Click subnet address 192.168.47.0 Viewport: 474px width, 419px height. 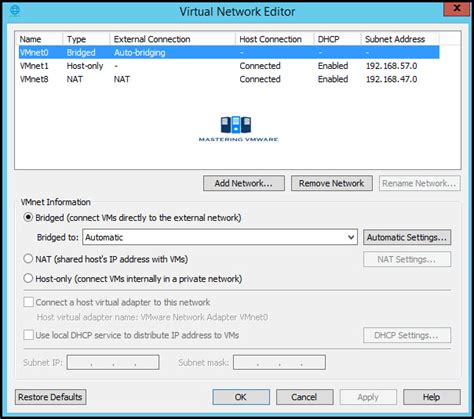[x=391, y=79]
